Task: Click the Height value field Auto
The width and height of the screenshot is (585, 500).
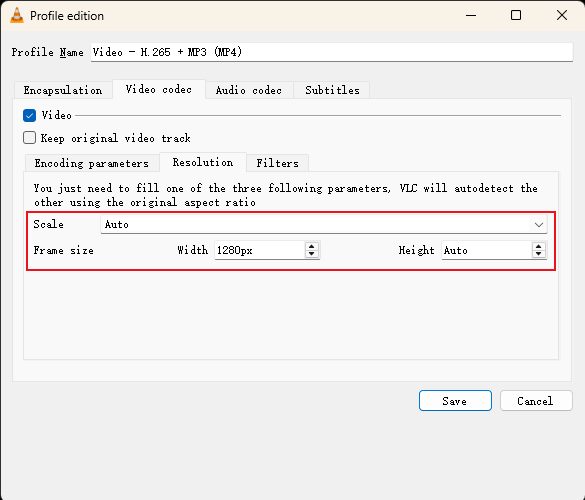Action: [x=487, y=250]
